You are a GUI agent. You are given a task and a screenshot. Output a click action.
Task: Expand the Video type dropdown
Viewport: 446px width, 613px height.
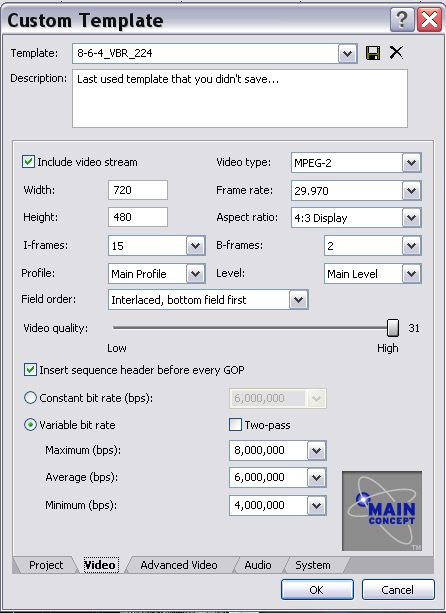(411, 163)
